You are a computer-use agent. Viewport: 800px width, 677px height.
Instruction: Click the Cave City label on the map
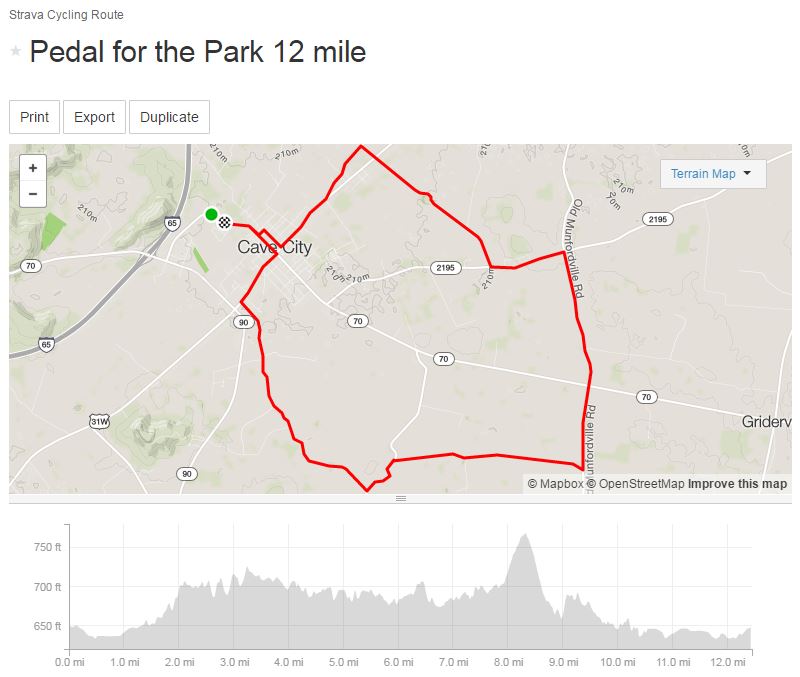point(274,247)
